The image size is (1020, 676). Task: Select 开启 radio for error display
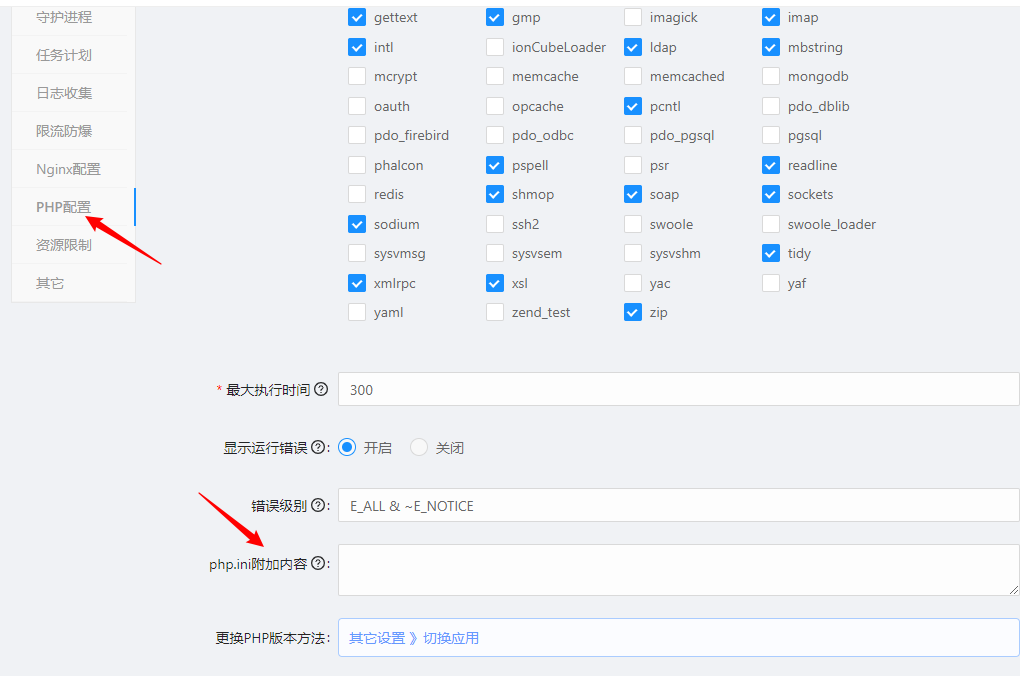coord(347,448)
